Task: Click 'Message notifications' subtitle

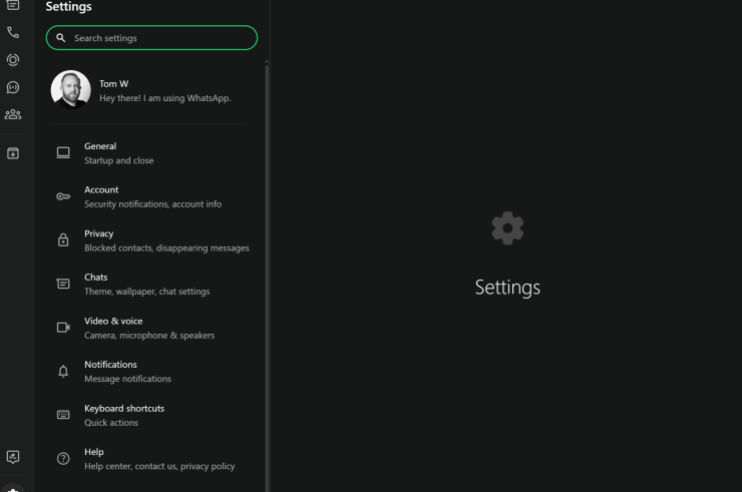Action: 128,379
